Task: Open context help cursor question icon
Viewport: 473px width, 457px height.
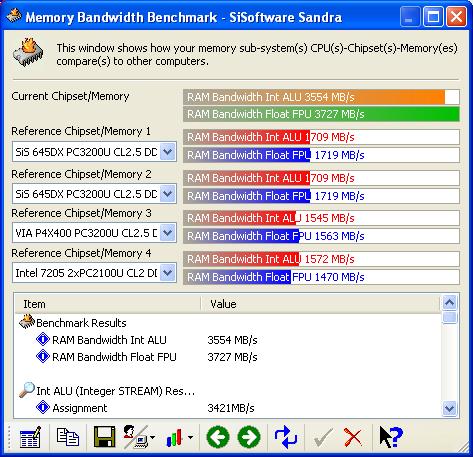Action: coord(391,437)
